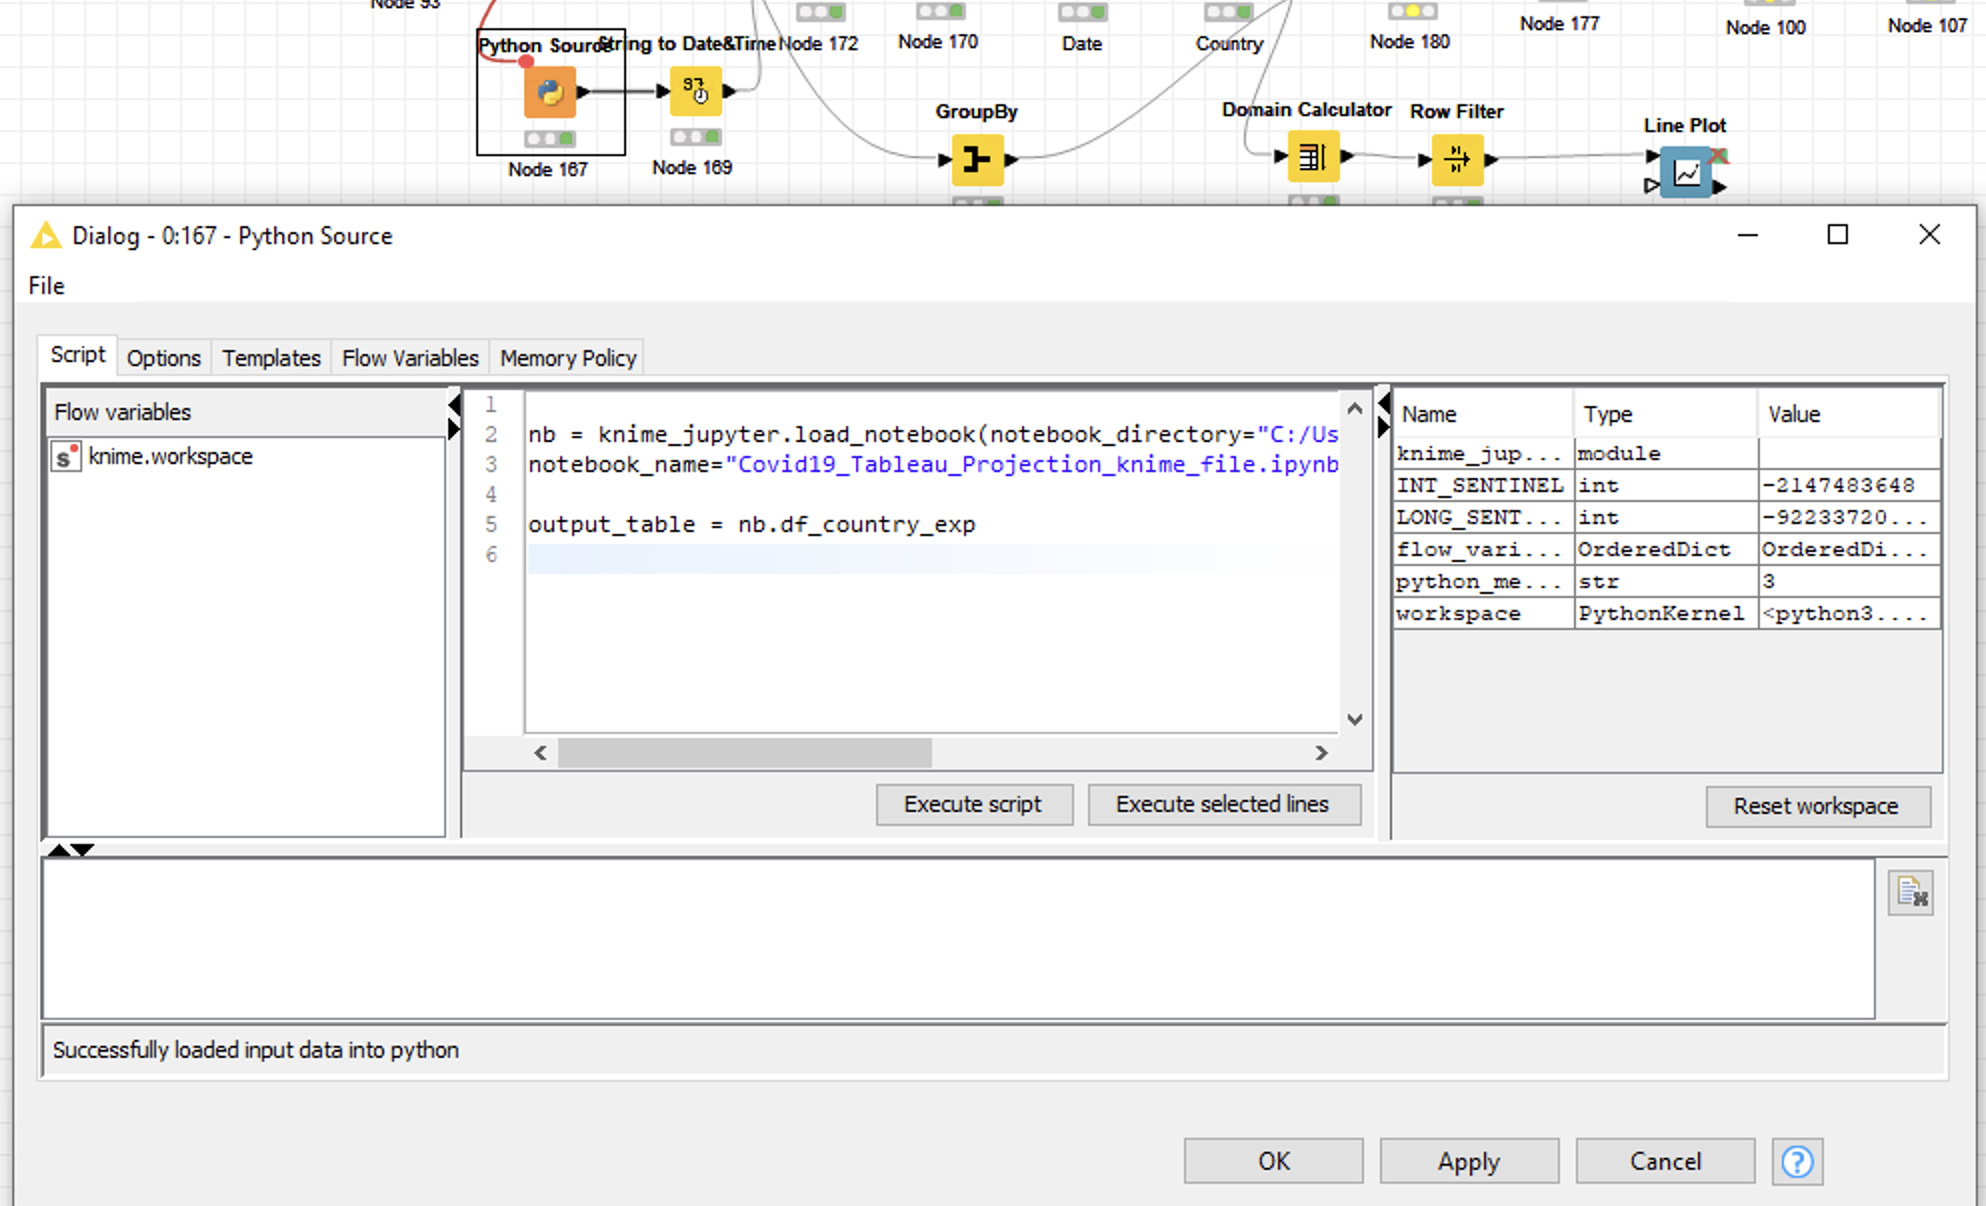Expand the workspace variables panel right arrow
Screen dimensions: 1986x1206
1384,427
